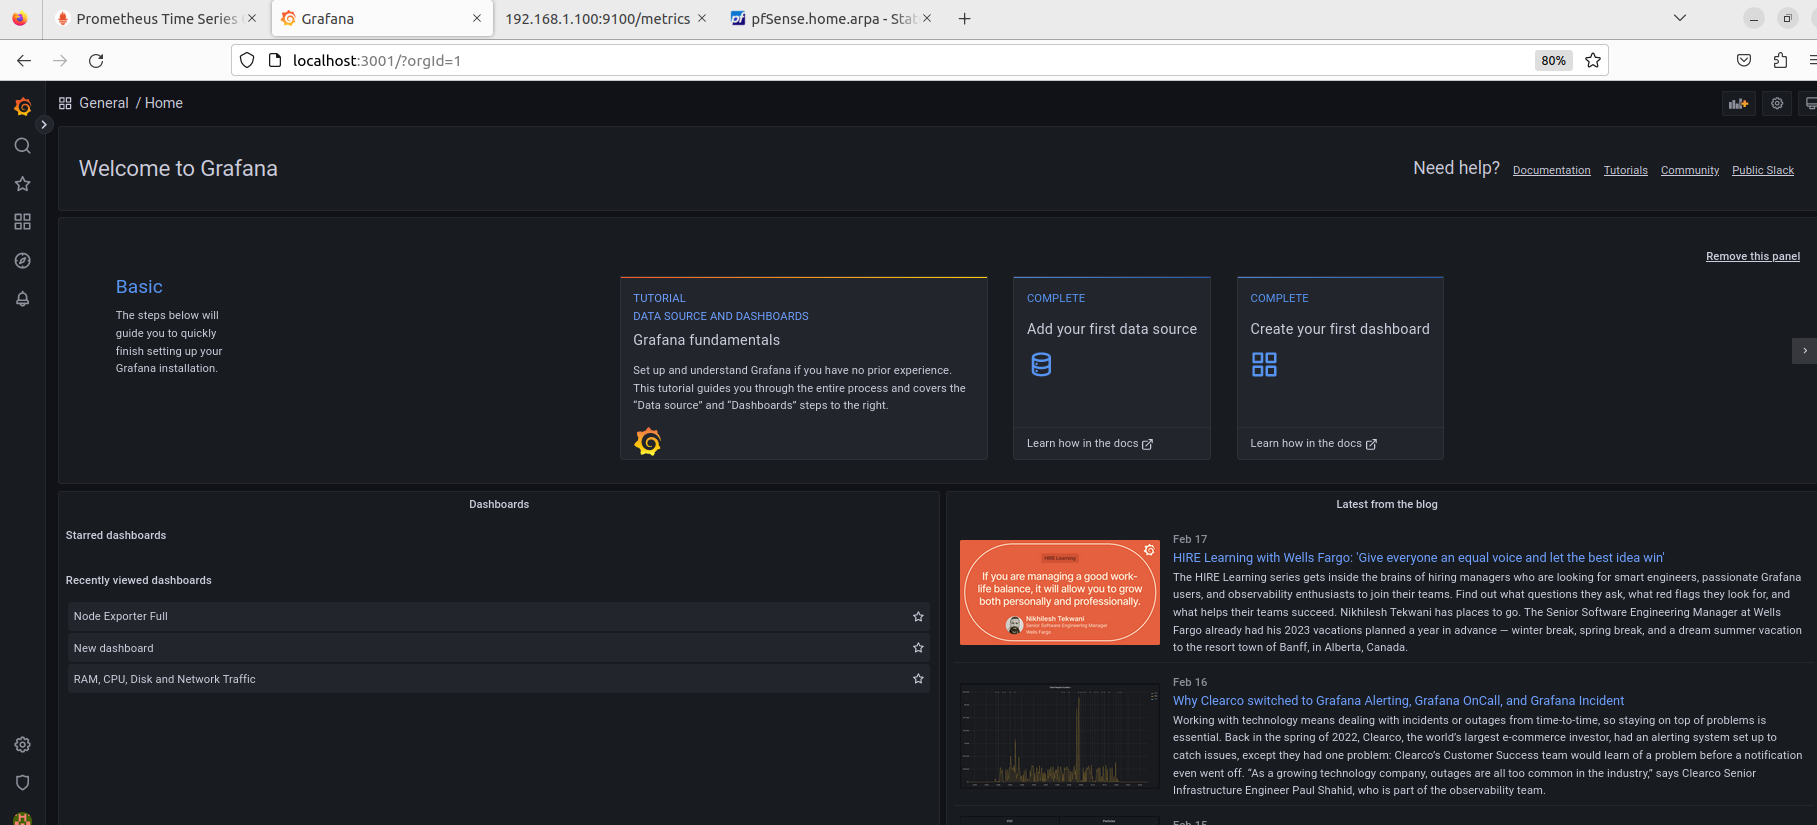Click the Home breadcrumb
This screenshot has width=1817, height=825.
(x=164, y=103)
